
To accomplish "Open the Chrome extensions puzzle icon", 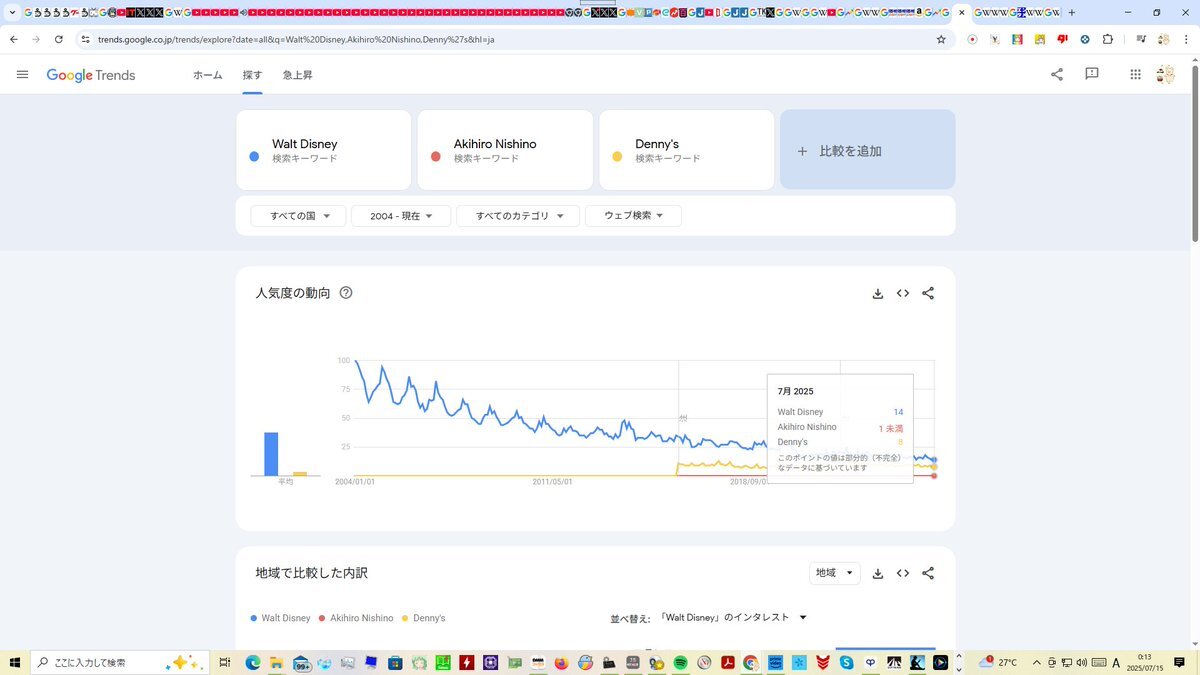I will [x=1108, y=39].
